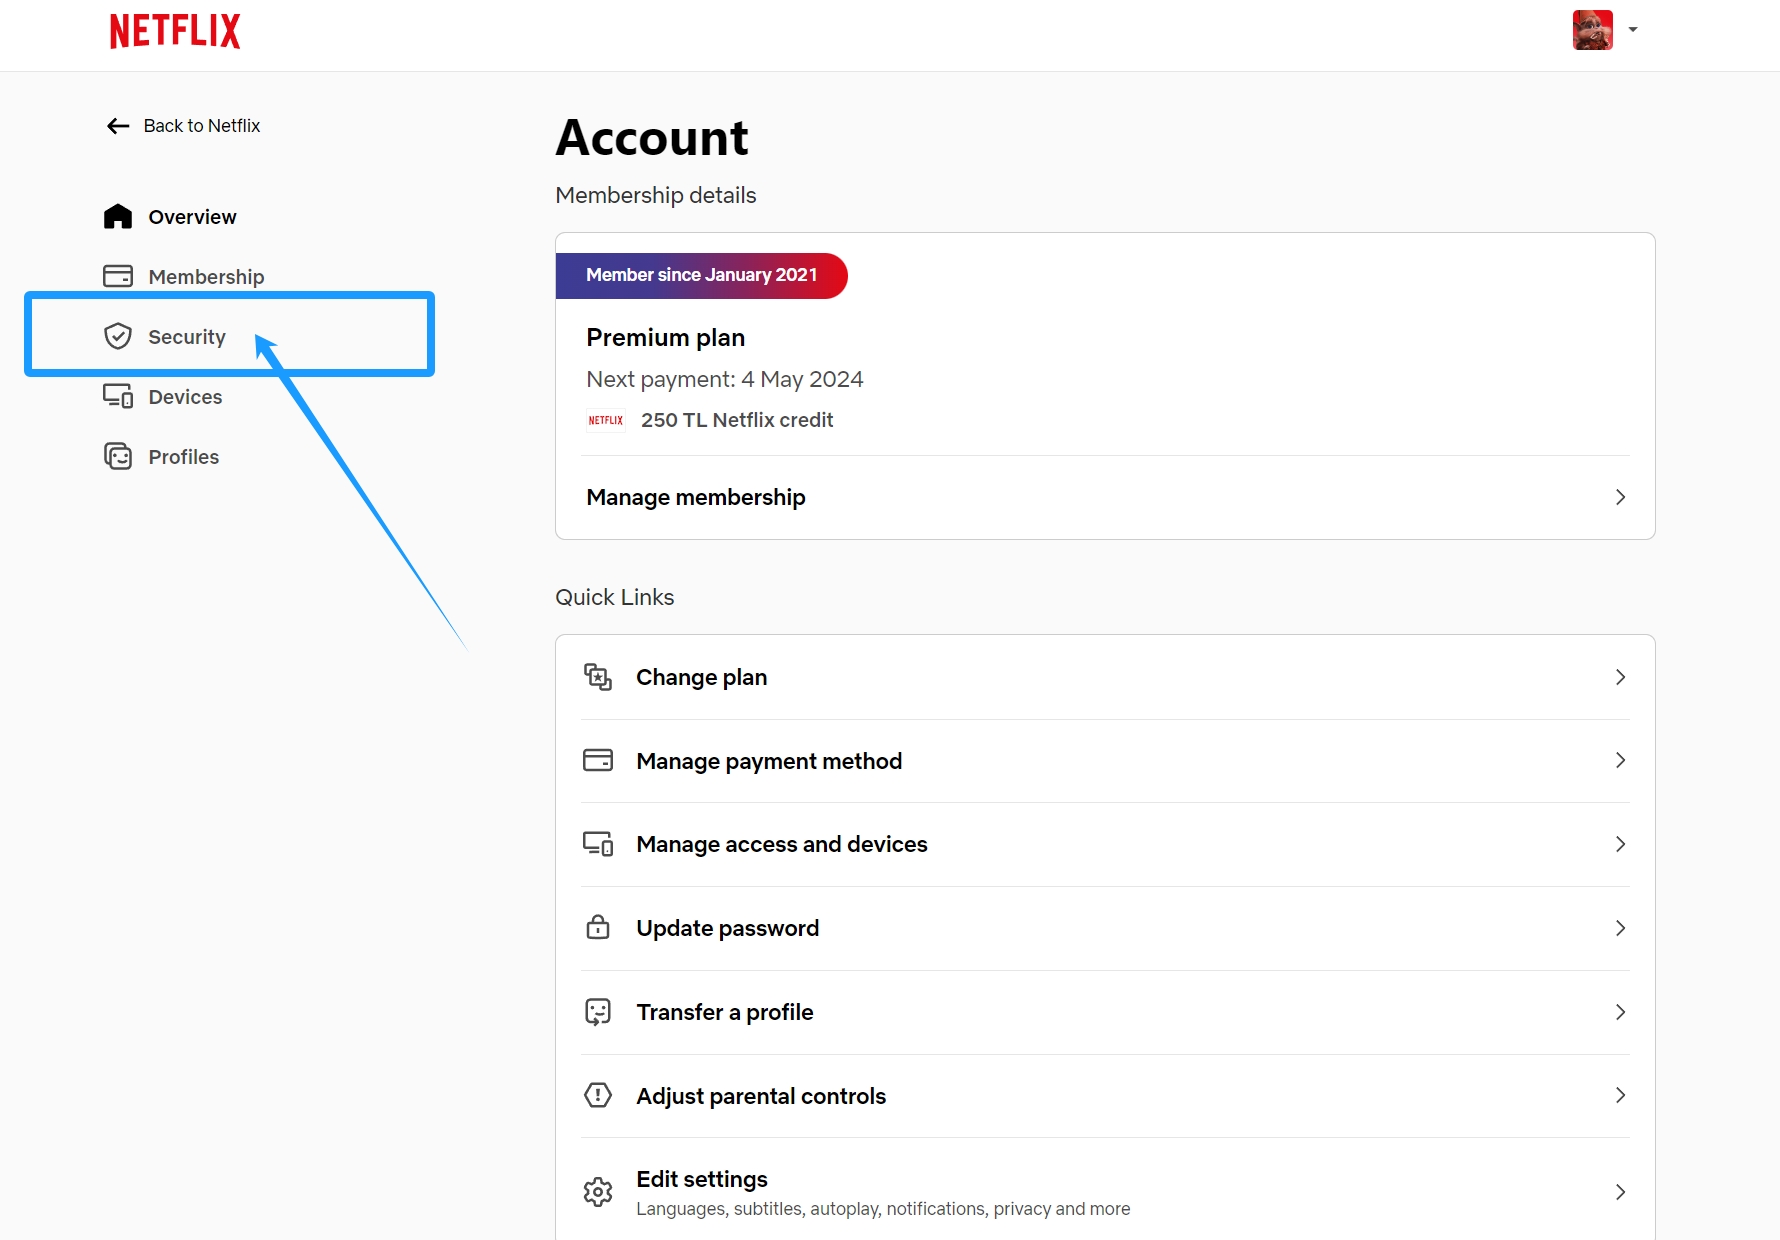This screenshot has width=1780, height=1240.
Task: Click the Member since January 2021 badge
Action: tap(701, 275)
